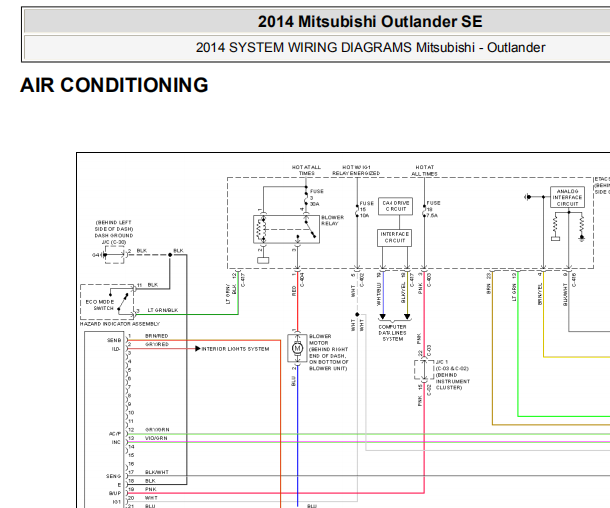Click the 'LT GRN/BLK' label at switch pin 3
The width and height of the screenshot is (610, 508).
pyautogui.click(x=163, y=310)
